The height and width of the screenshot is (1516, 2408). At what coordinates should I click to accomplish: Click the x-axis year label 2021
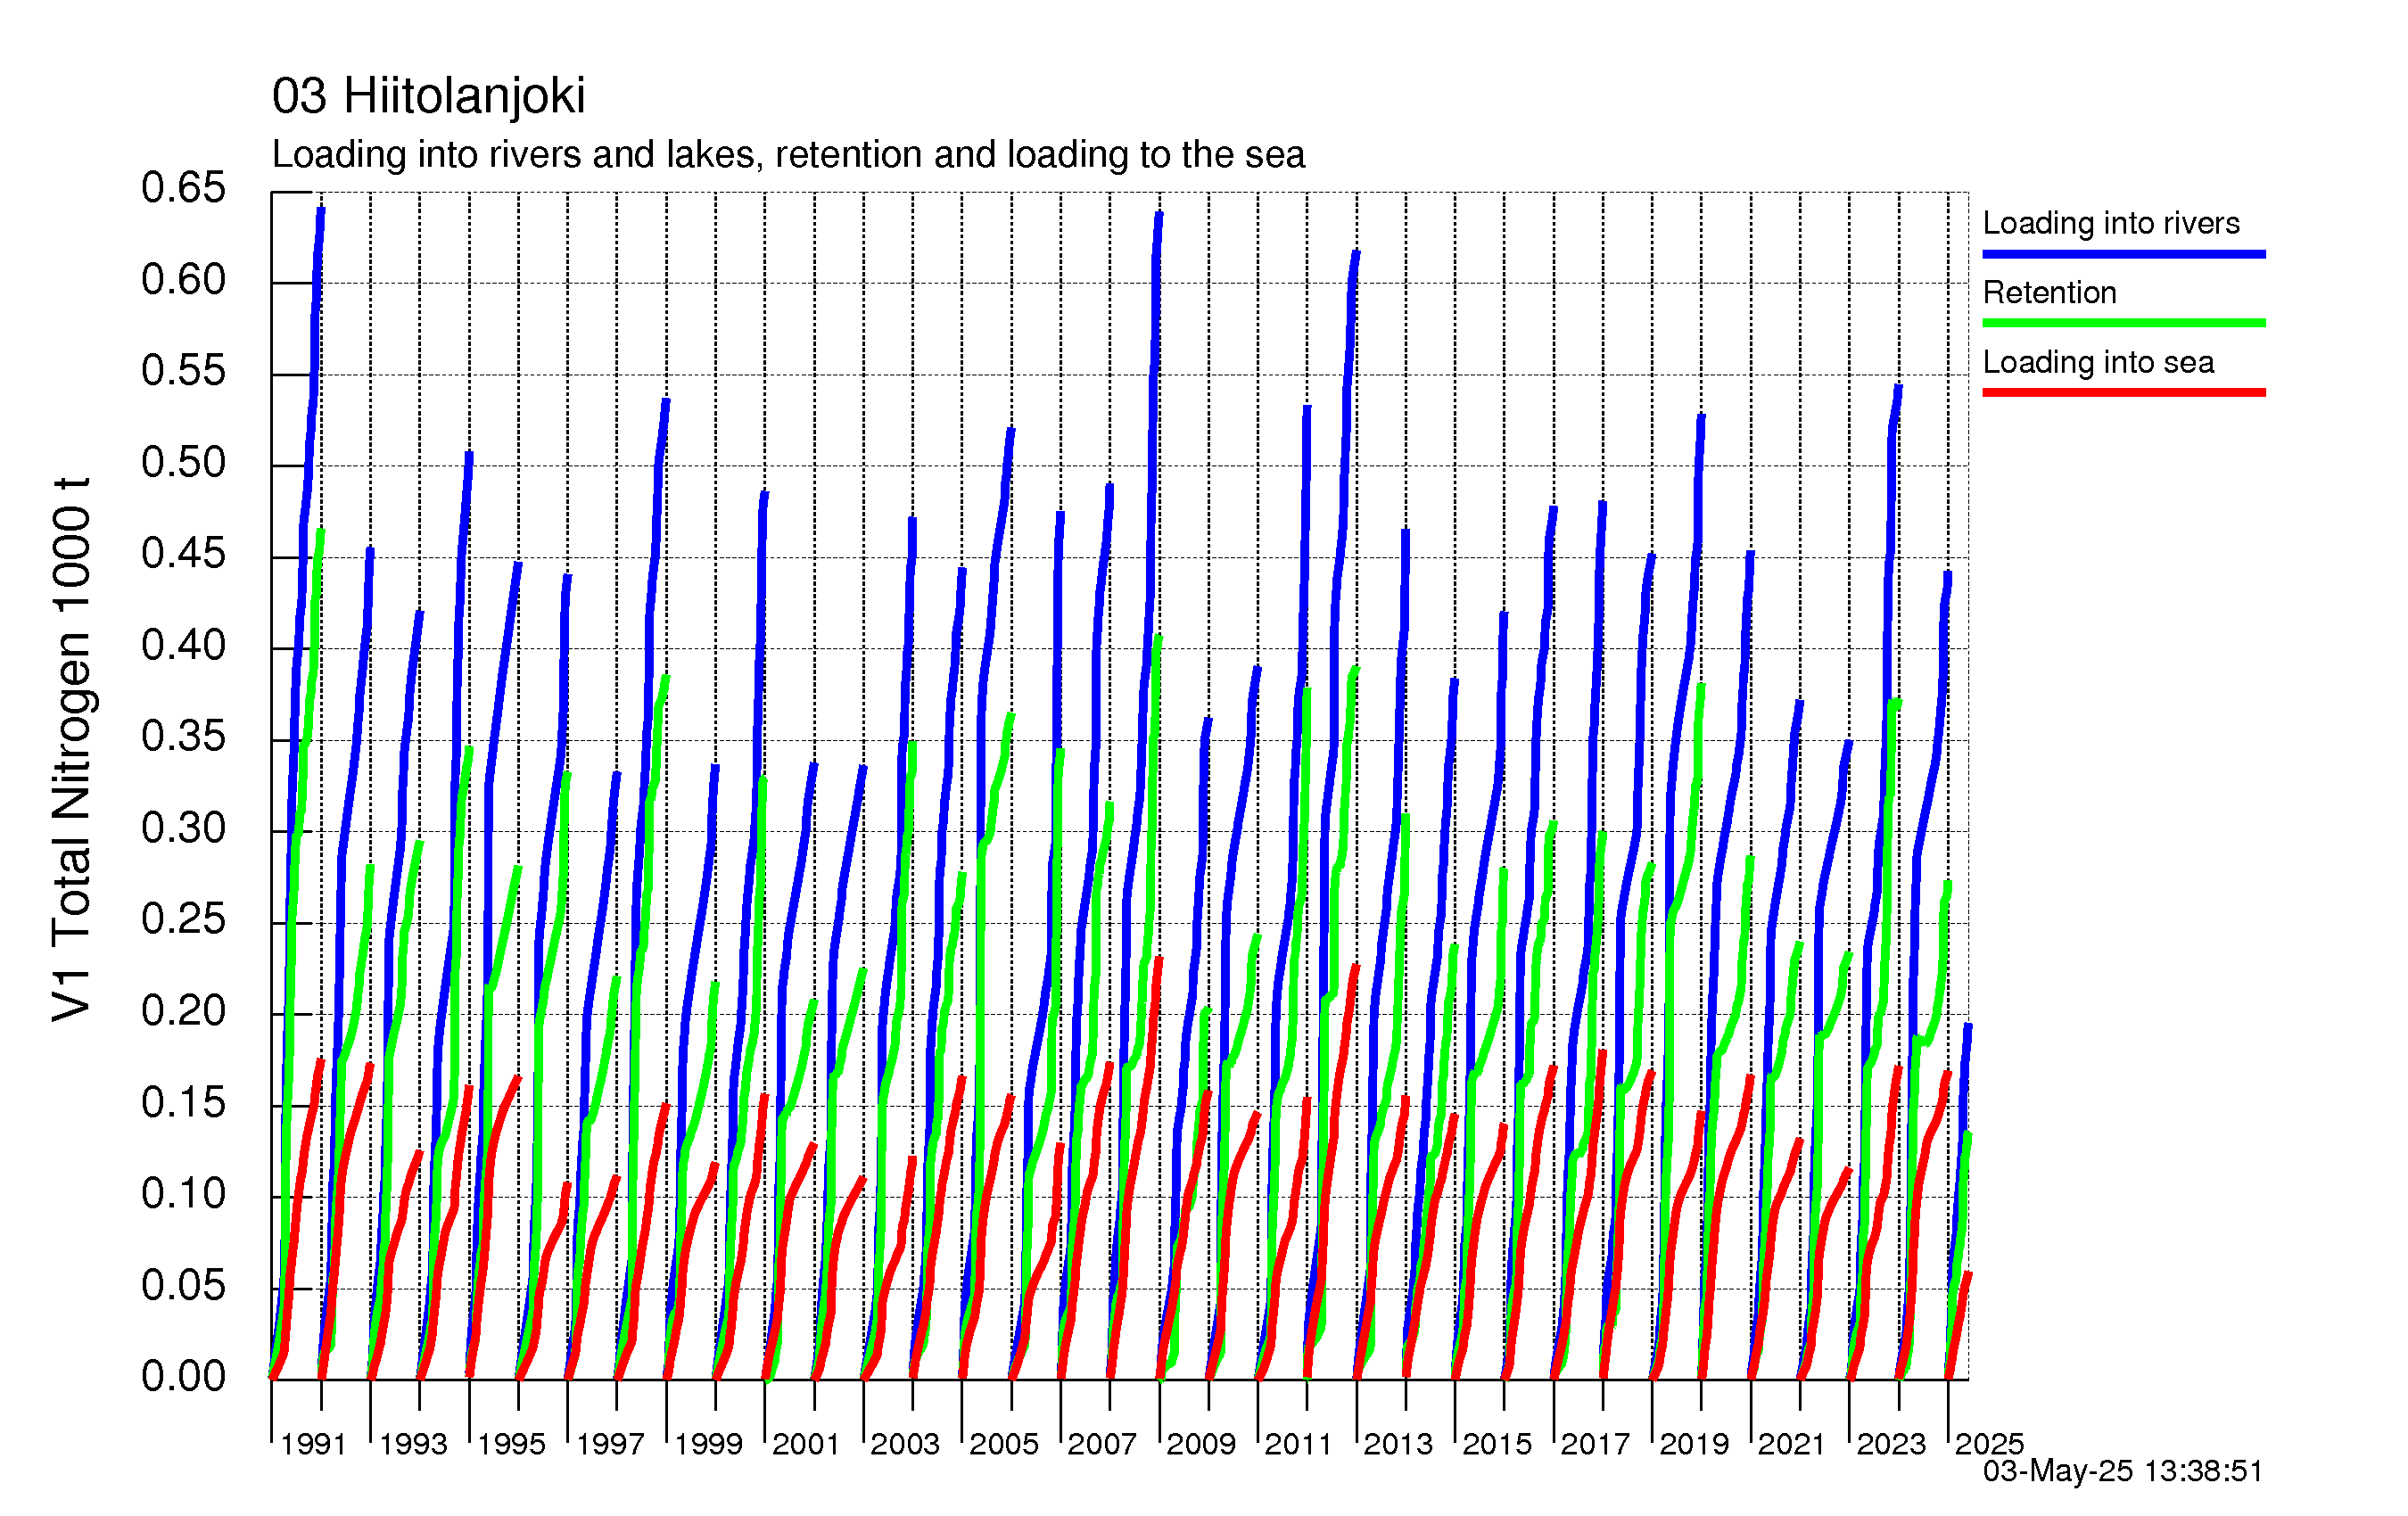[1792, 1444]
